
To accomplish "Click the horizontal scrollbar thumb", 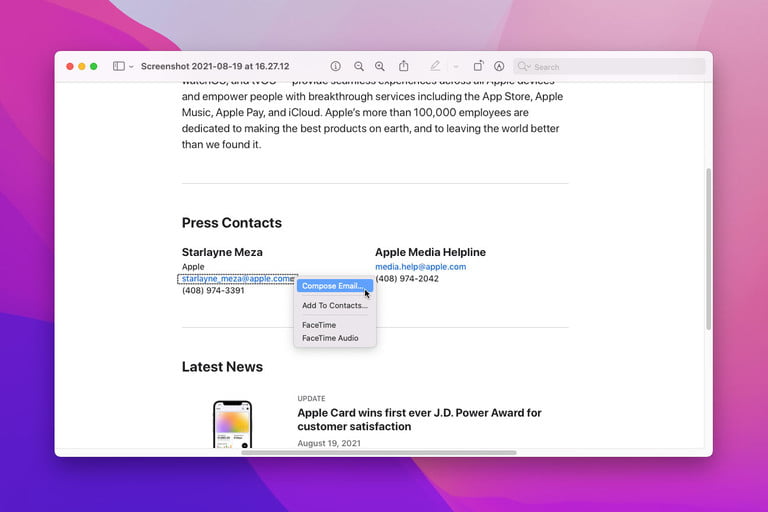I will (379, 453).
